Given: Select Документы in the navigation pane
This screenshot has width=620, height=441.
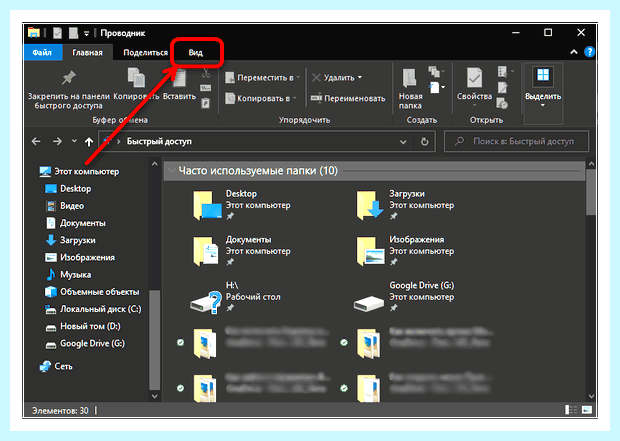Looking at the screenshot, I should click(x=76, y=223).
